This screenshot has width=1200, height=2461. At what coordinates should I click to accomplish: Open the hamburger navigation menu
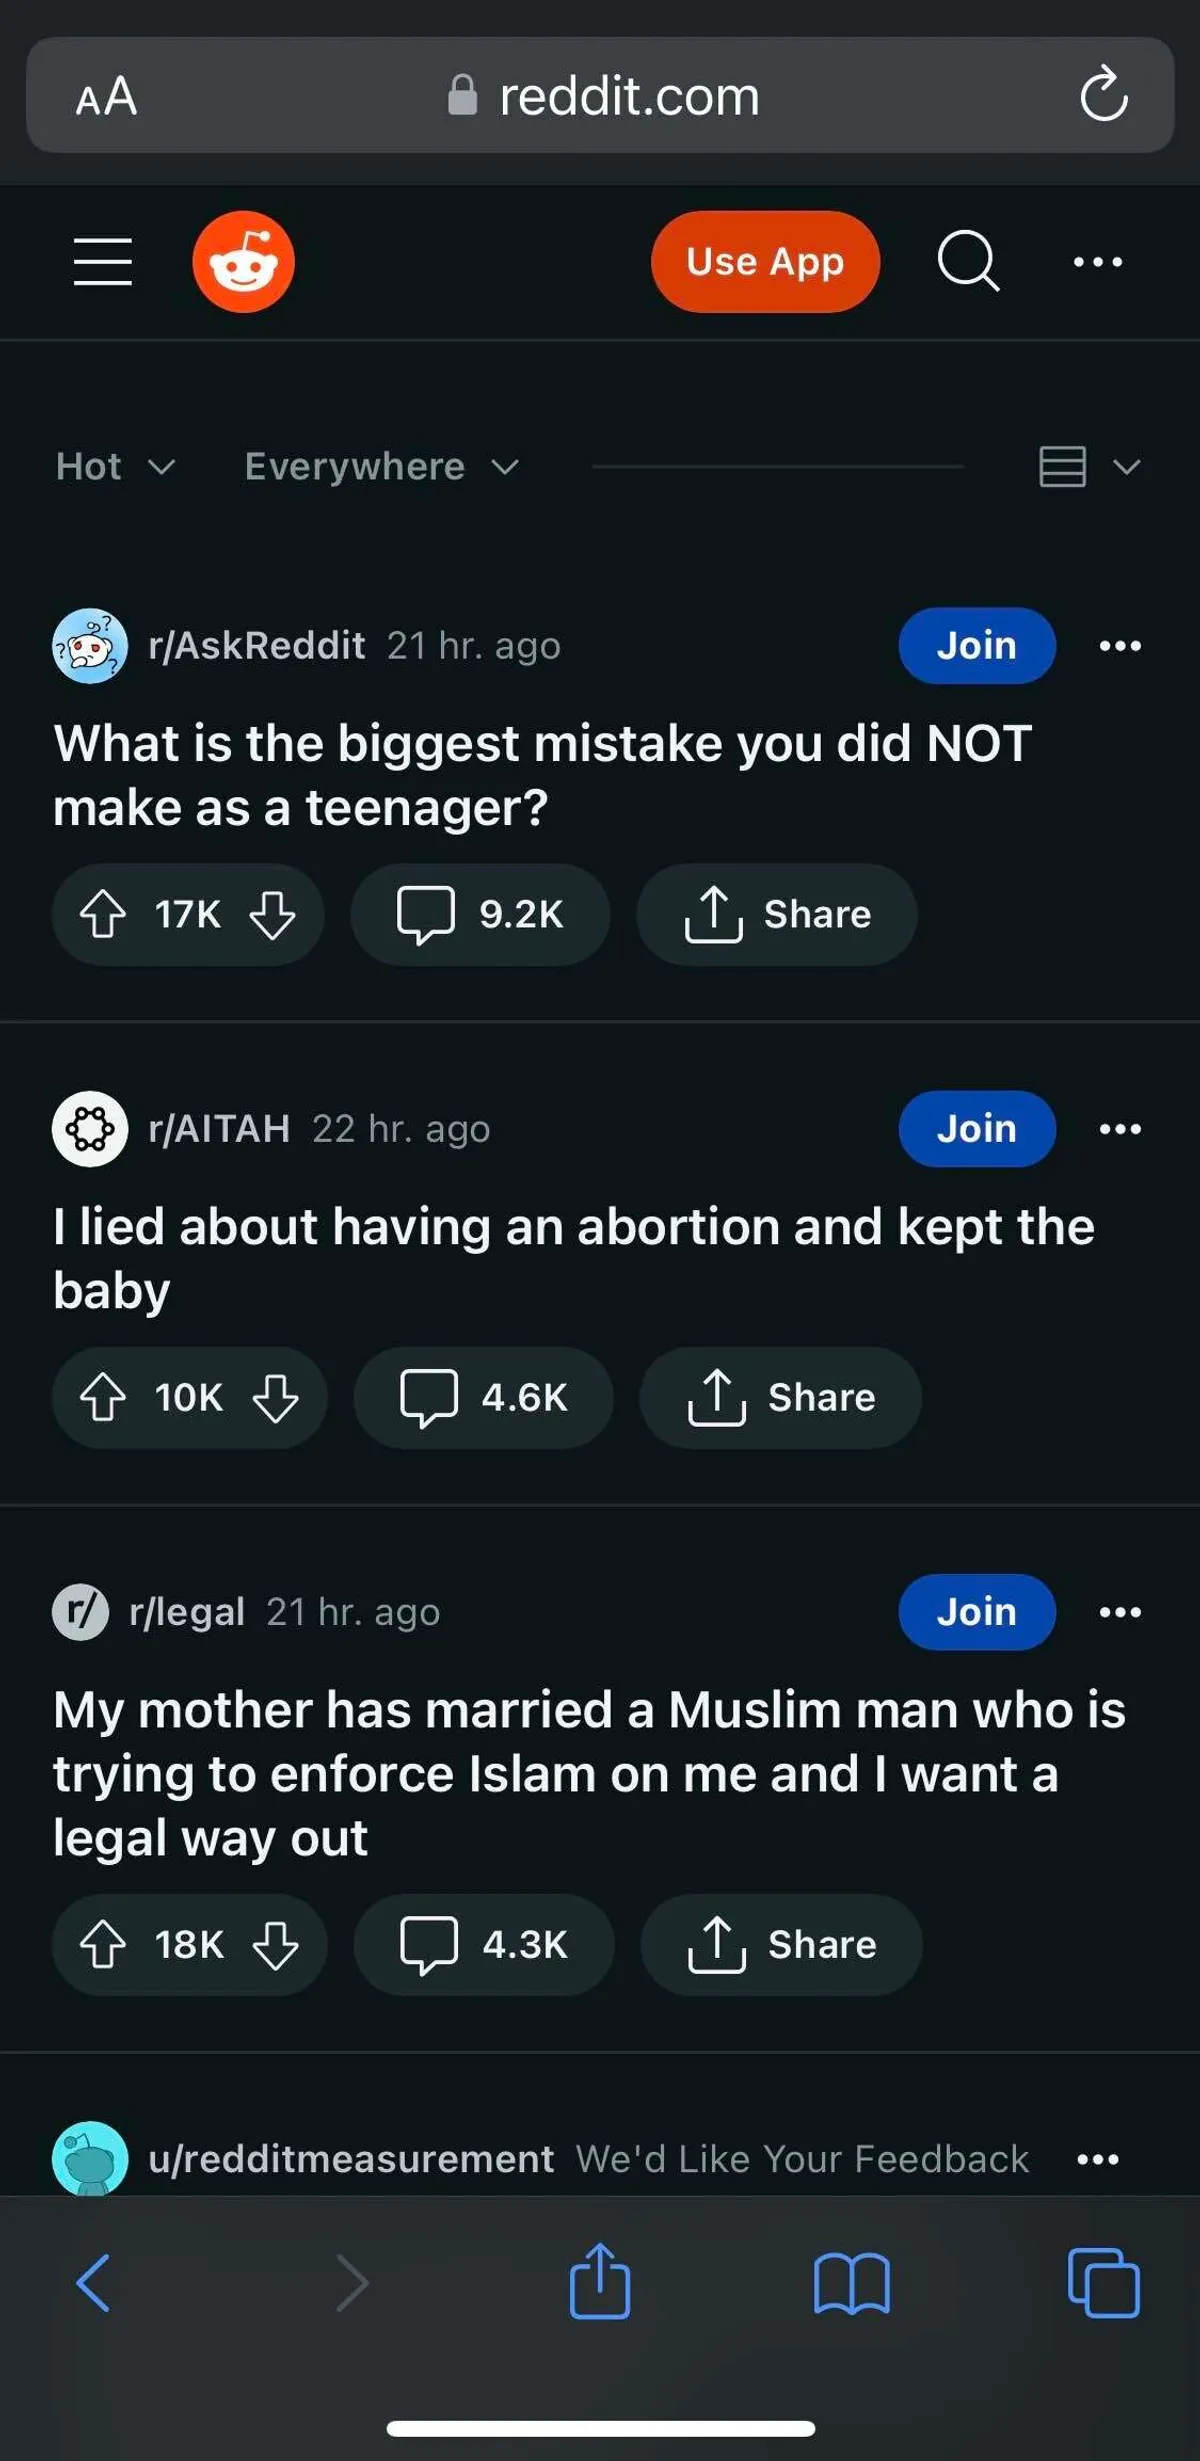[x=103, y=262]
